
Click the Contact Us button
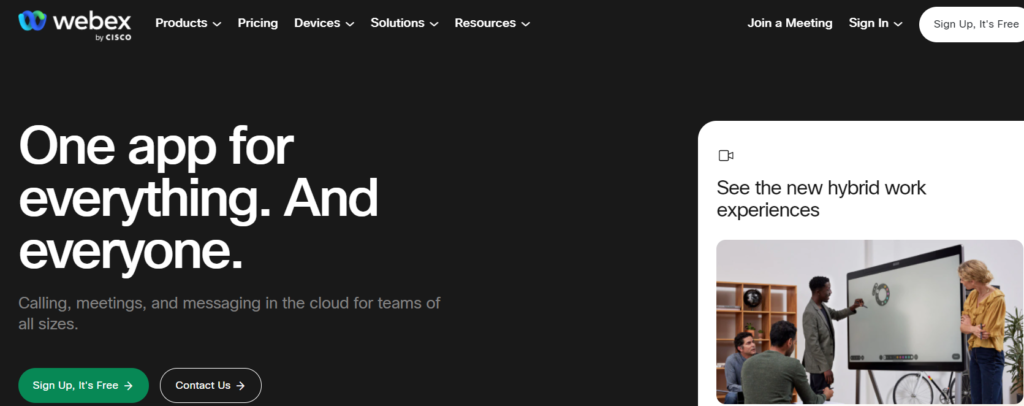[x=210, y=386]
